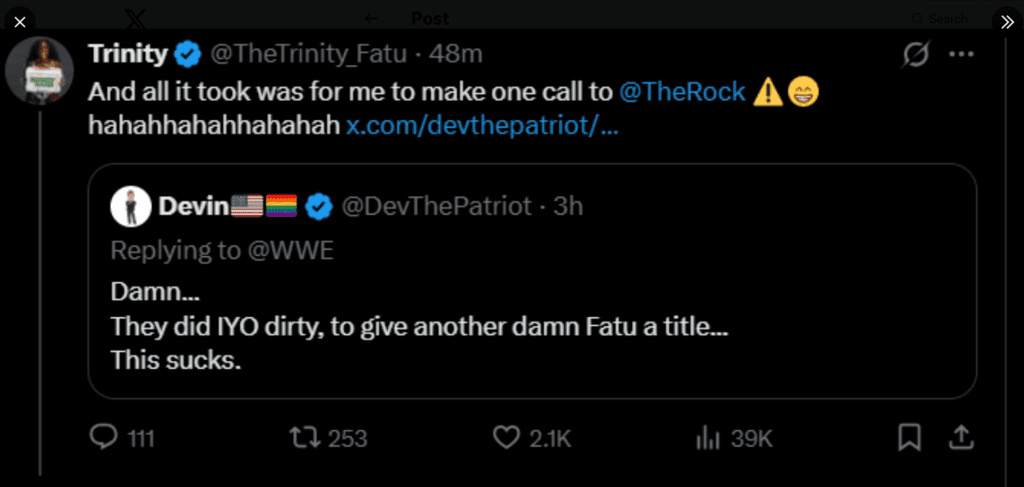Close the post overlay with the X button

[x=19, y=21]
